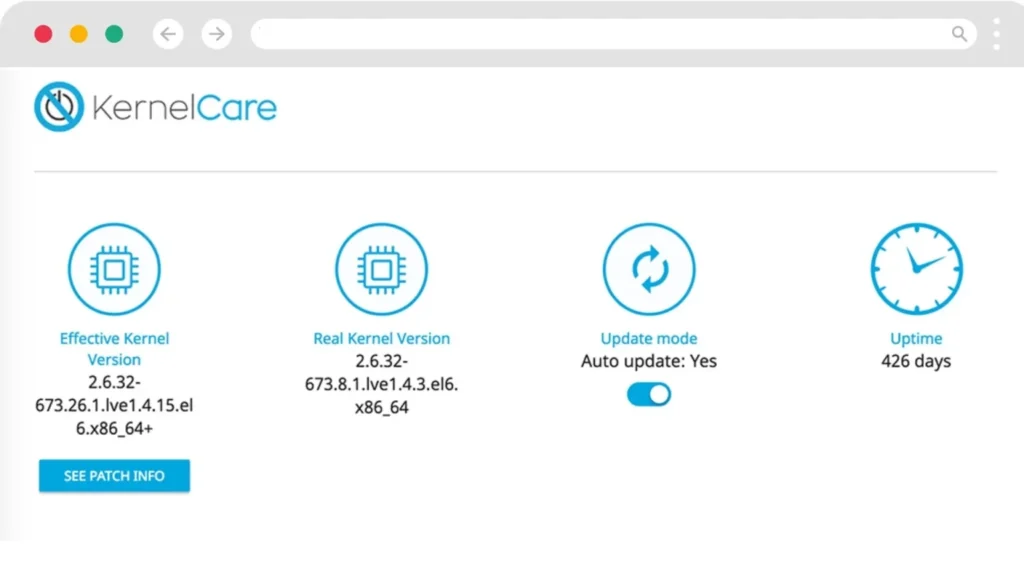Click the Update mode label
The image size is (1024, 576).
[648, 338]
